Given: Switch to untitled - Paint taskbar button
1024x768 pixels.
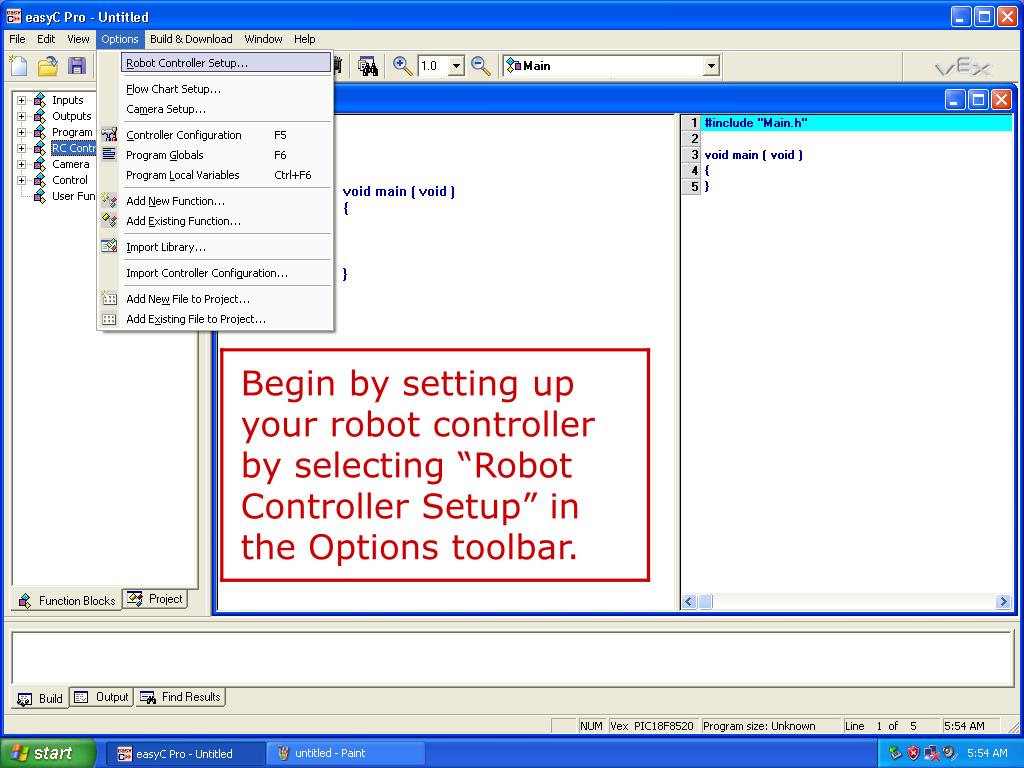Looking at the screenshot, I should [347, 754].
